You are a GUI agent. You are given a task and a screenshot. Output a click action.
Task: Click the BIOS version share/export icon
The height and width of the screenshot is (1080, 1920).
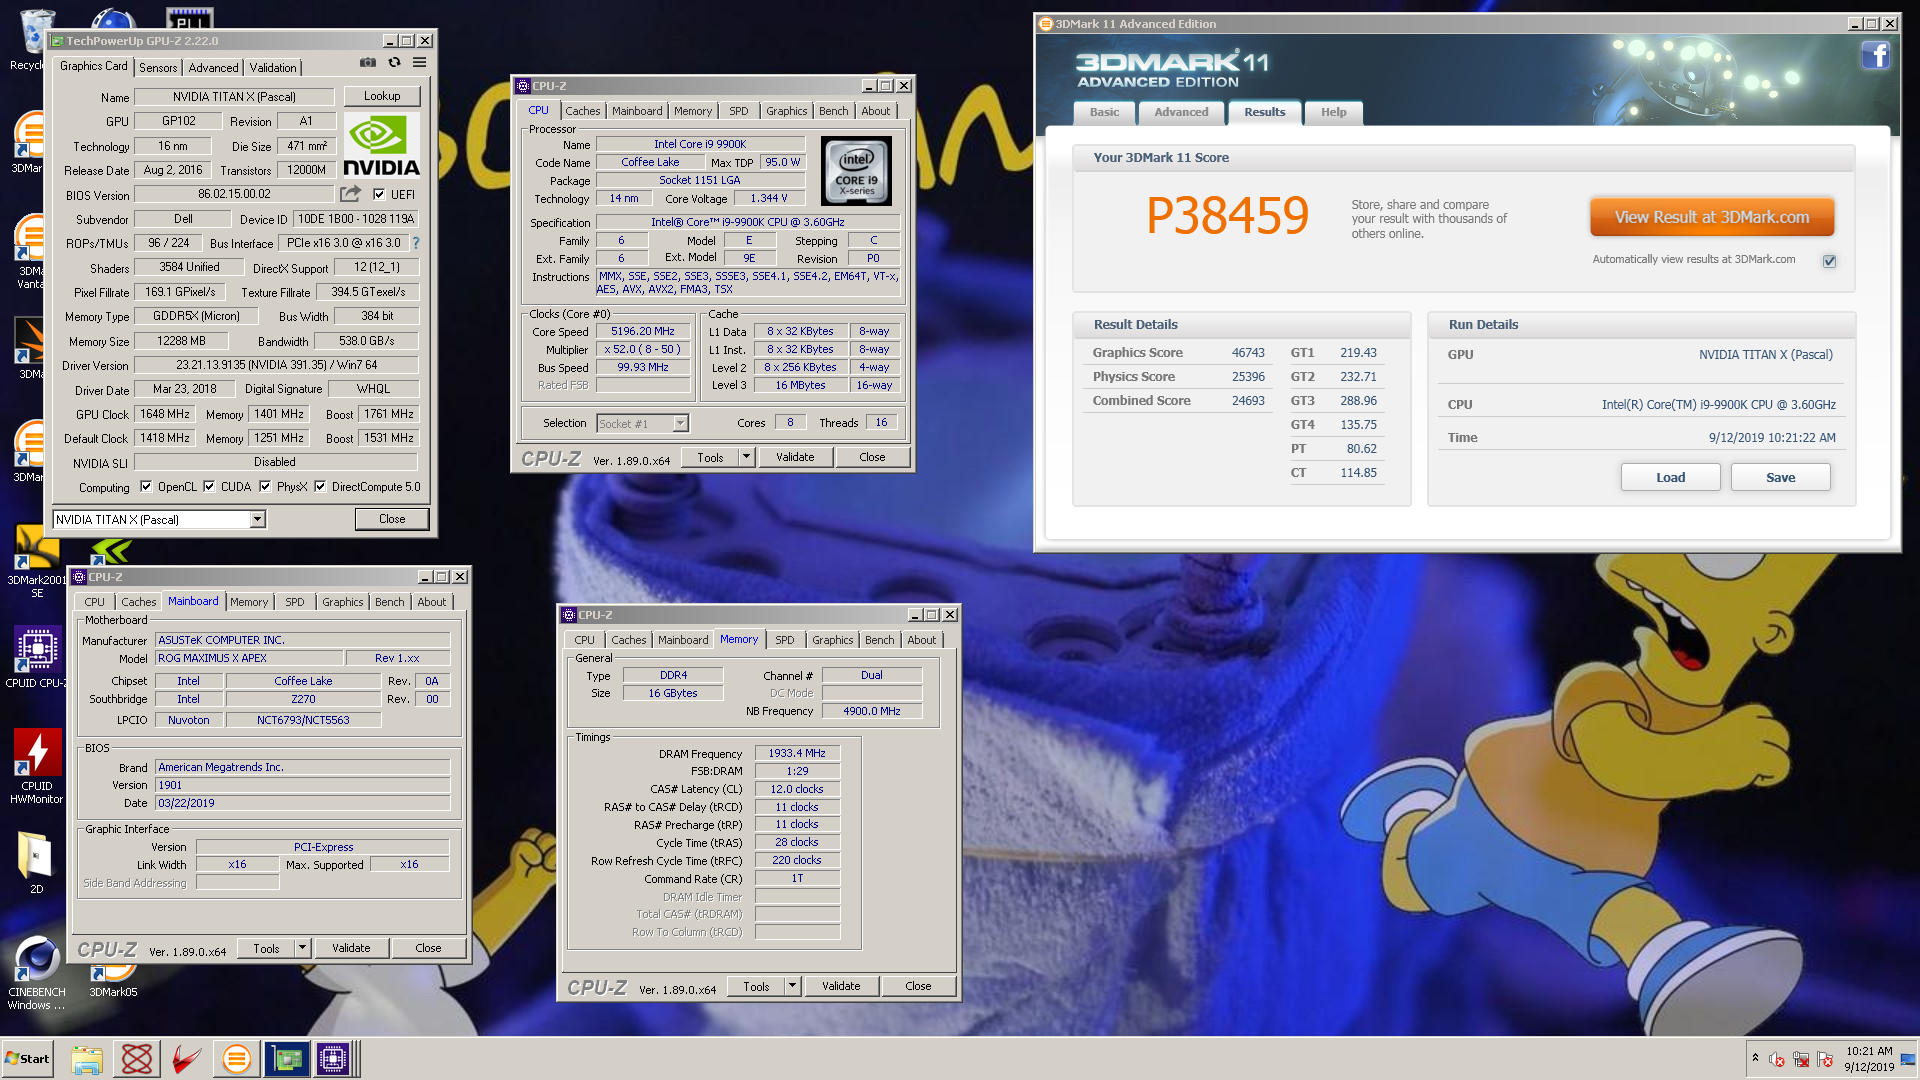coord(350,194)
